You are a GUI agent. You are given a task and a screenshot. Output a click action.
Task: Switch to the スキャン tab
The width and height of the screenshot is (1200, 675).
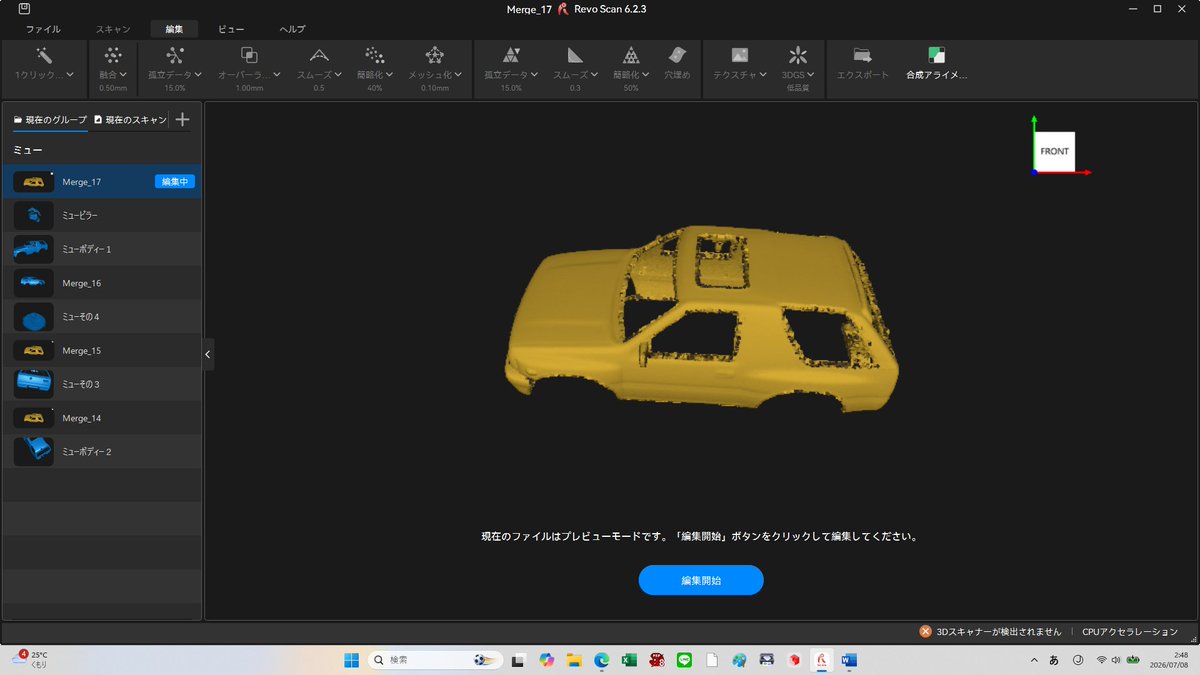coord(113,29)
